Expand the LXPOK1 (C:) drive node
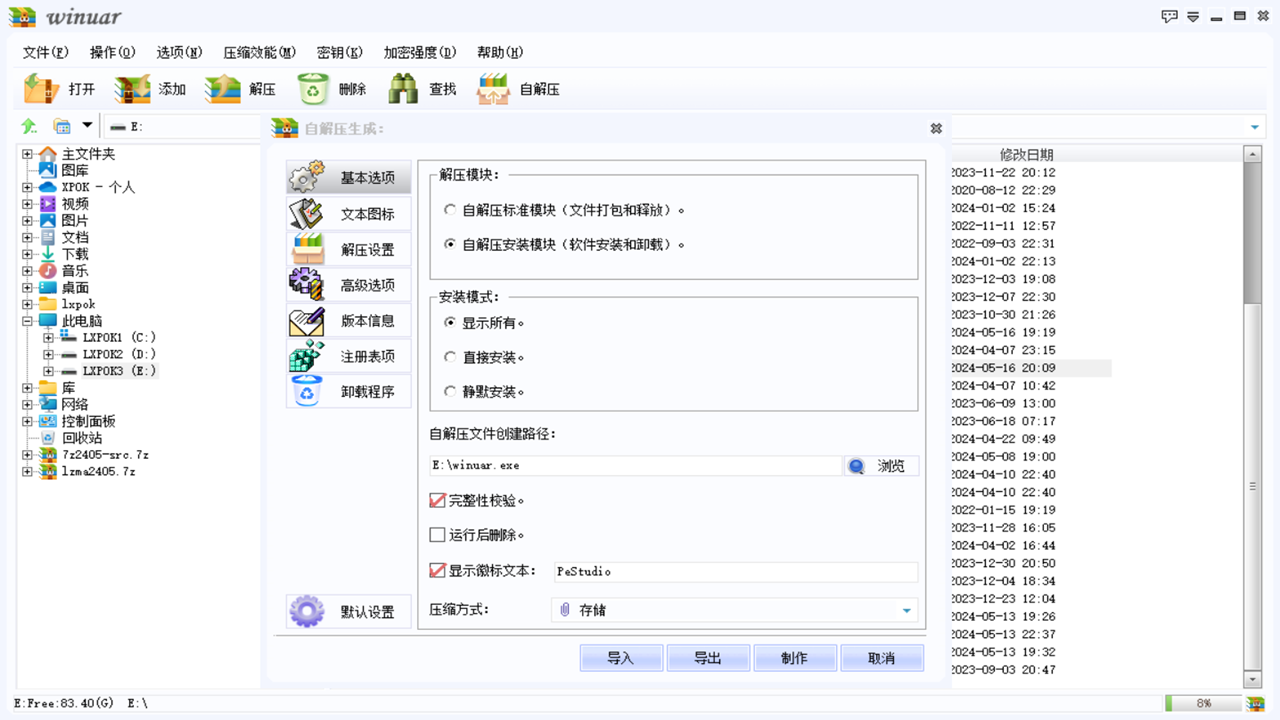The height and width of the screenshot is (720, 1280). click(x=48, y=336)
